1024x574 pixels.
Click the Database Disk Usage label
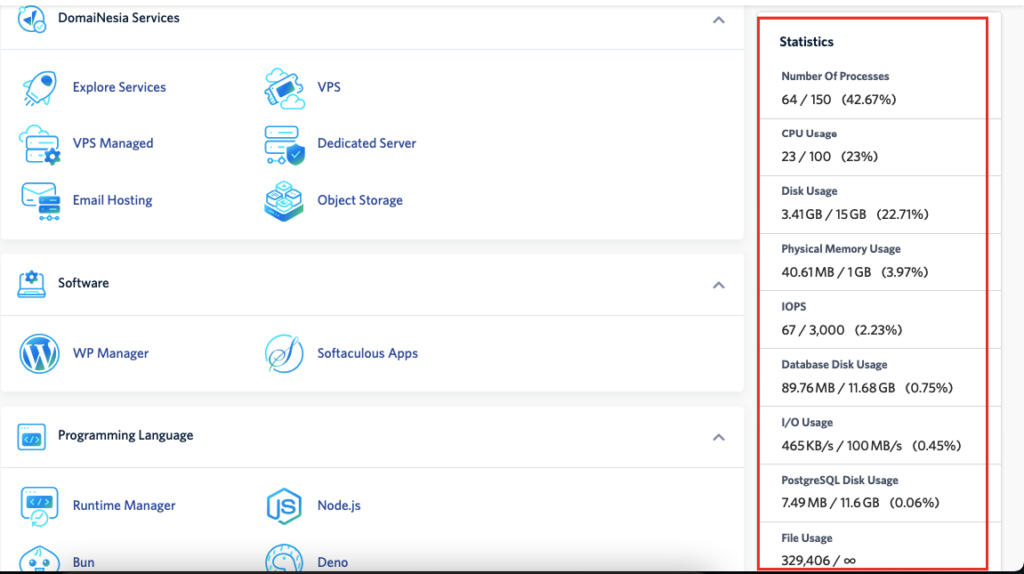pyautogui.click(x=835, y=365)
